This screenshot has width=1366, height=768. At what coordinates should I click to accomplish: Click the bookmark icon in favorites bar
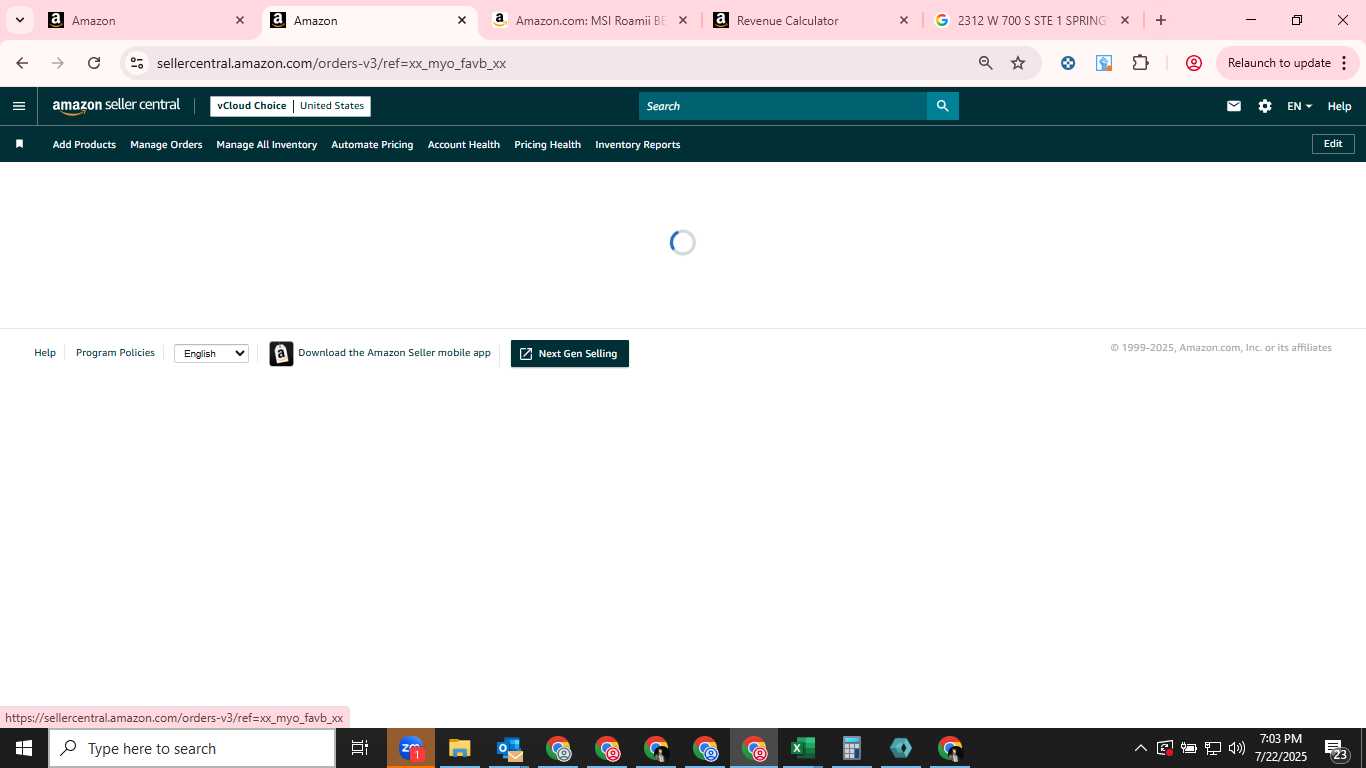(19, 144)
